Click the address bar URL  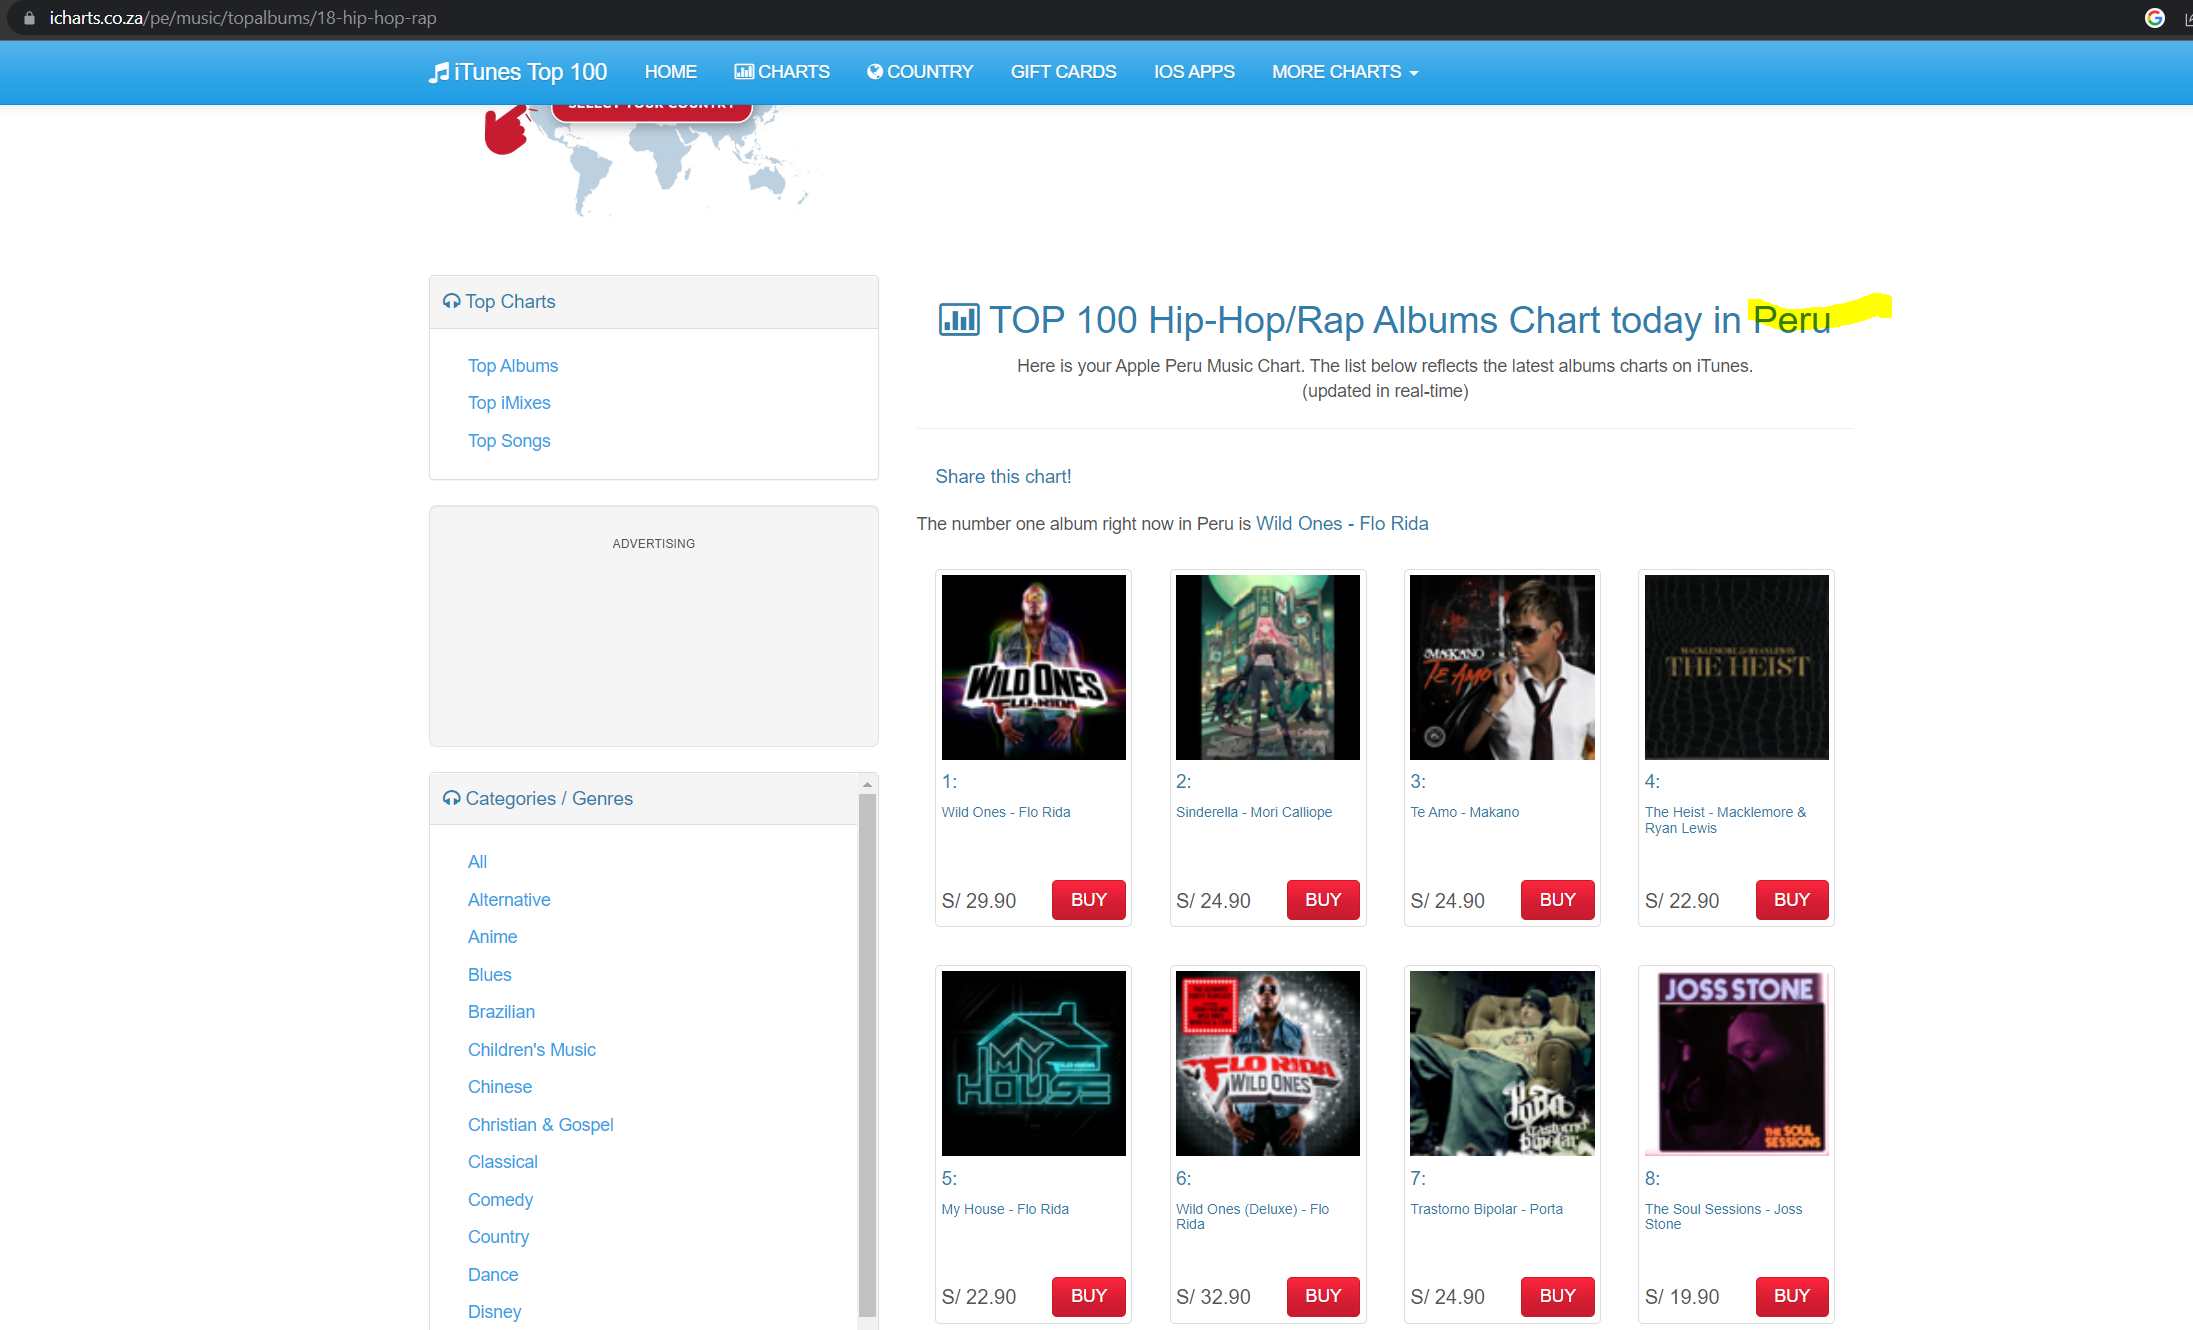[x=243, y=18]
